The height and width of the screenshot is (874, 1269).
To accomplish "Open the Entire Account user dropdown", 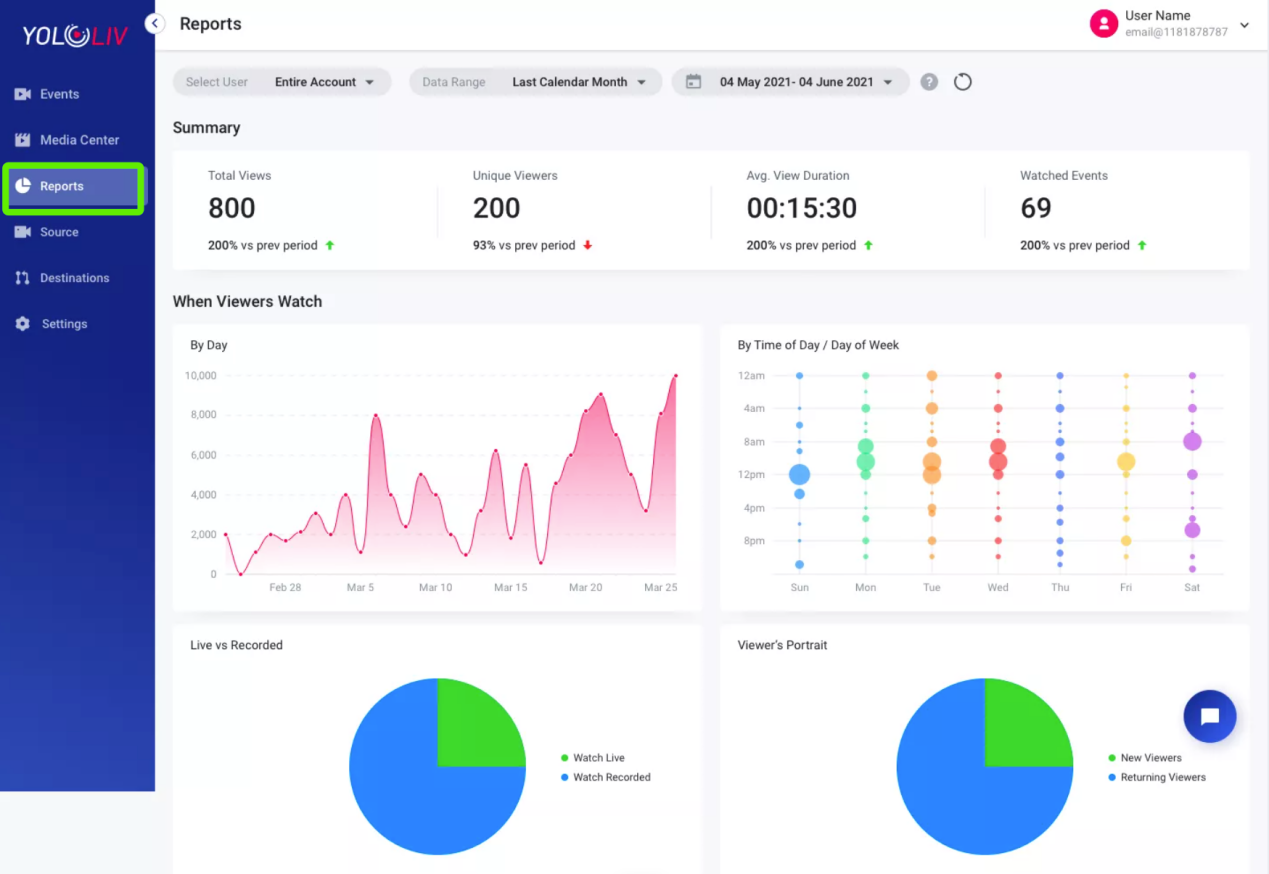I will click(325, 82).
